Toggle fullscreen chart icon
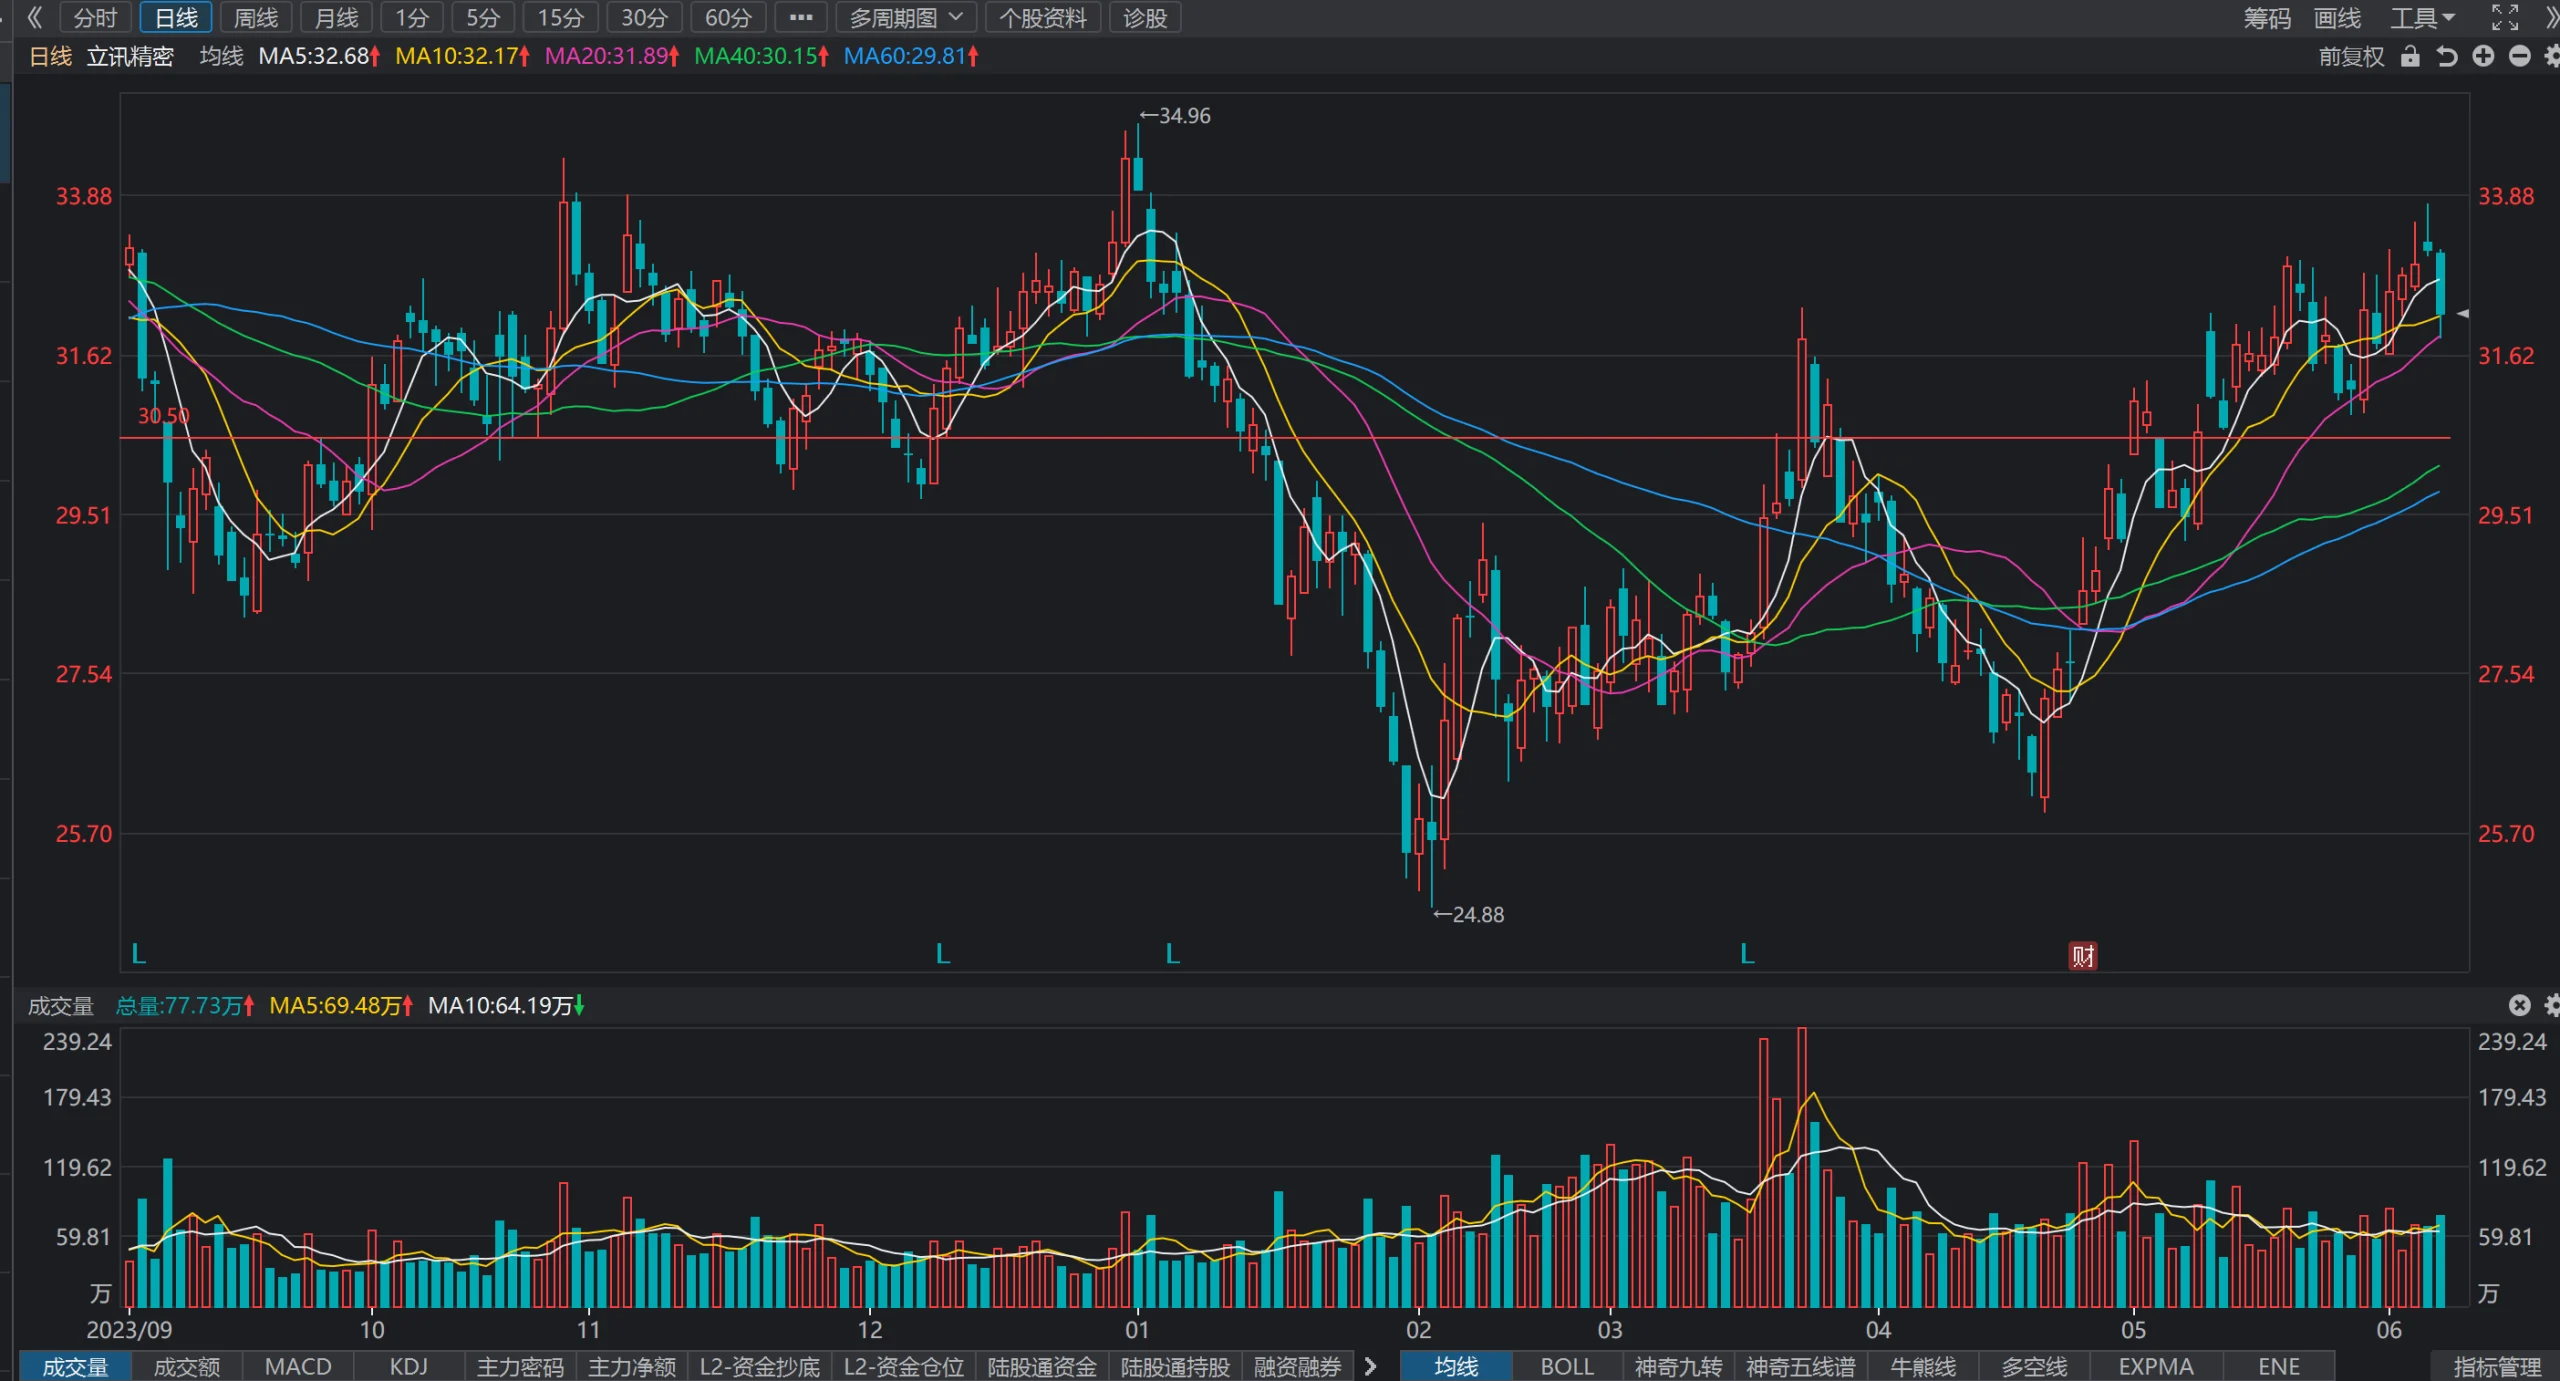Image resolution: width=2560 pixels, height=1381 pixels. (x=2505, y=17)
